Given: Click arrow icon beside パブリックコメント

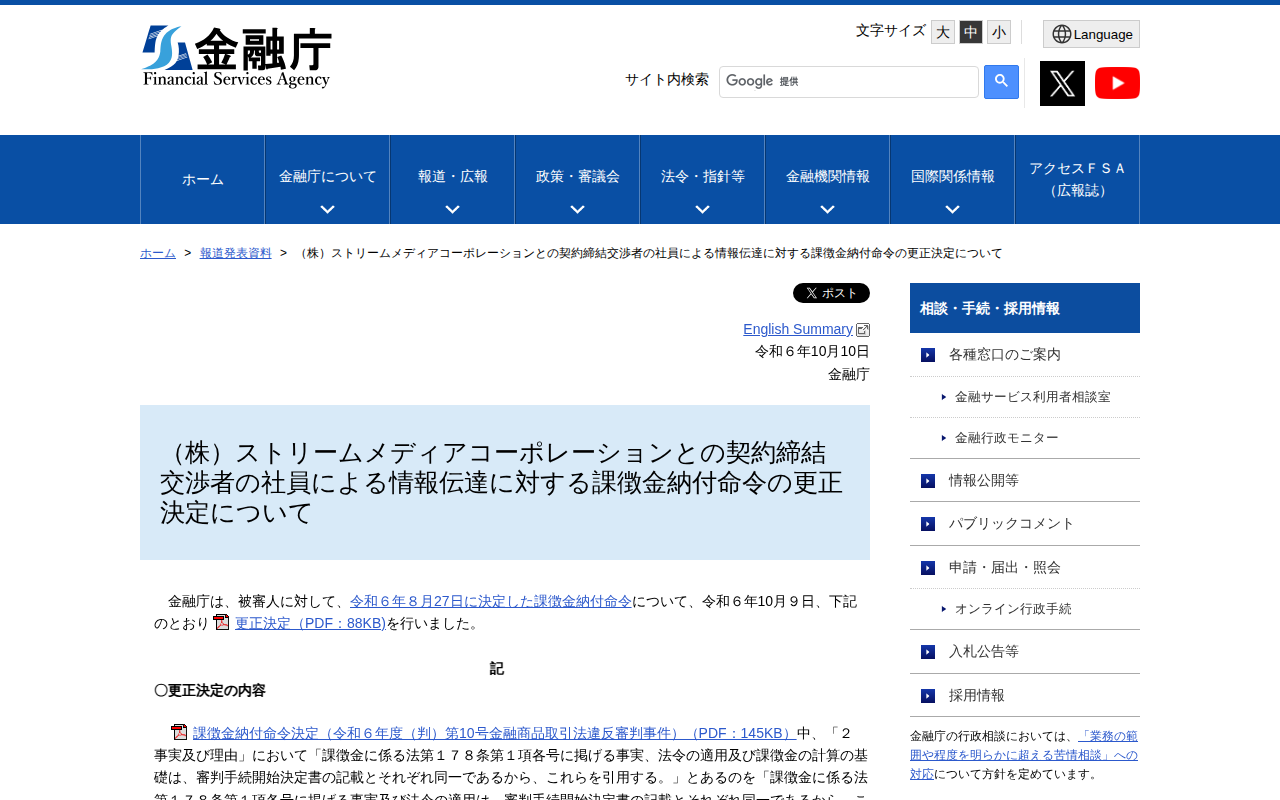Looking at the screenshot, I should tap(928, 524).
